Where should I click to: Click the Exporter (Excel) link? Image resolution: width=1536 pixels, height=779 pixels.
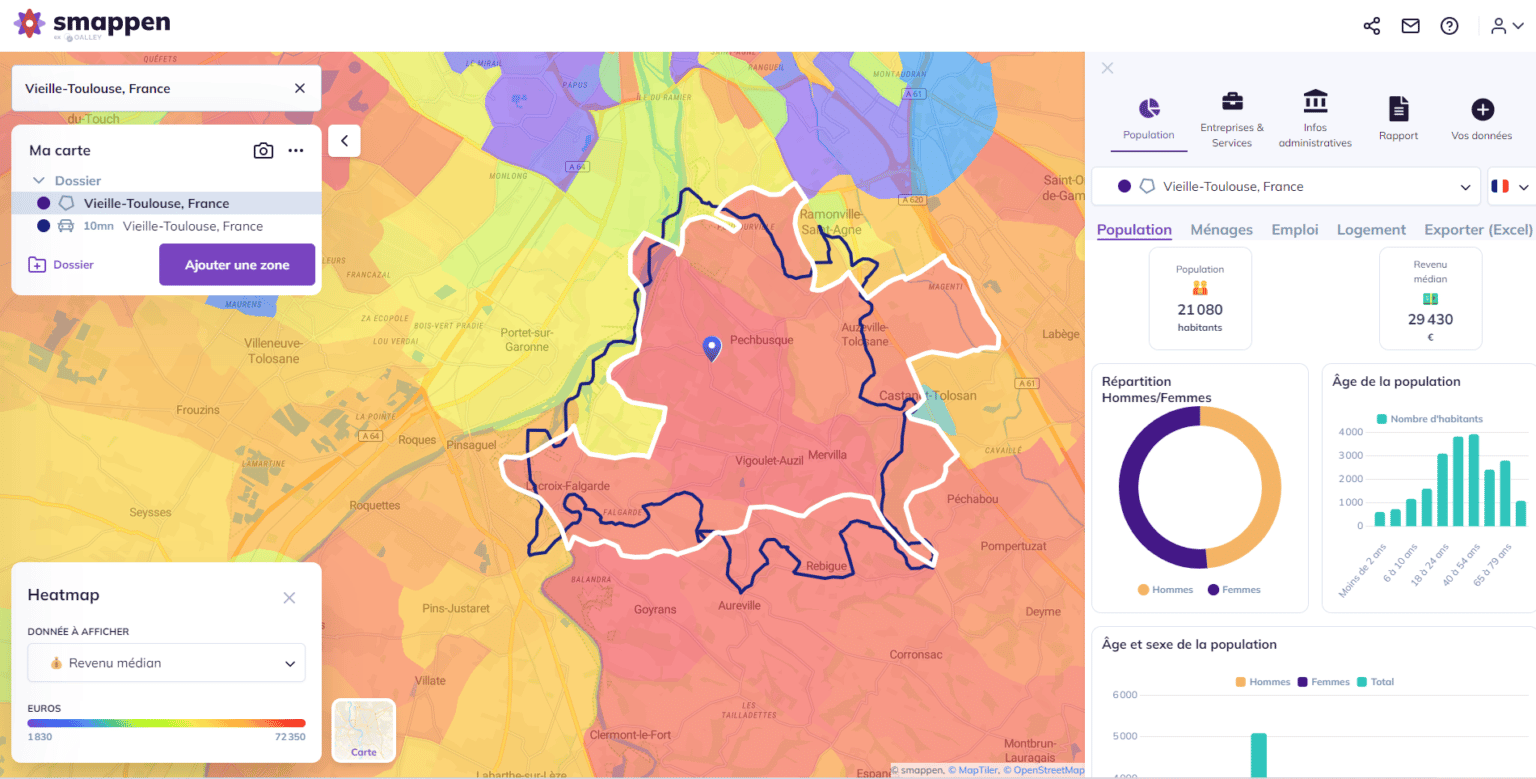[x=1478, y=230]
